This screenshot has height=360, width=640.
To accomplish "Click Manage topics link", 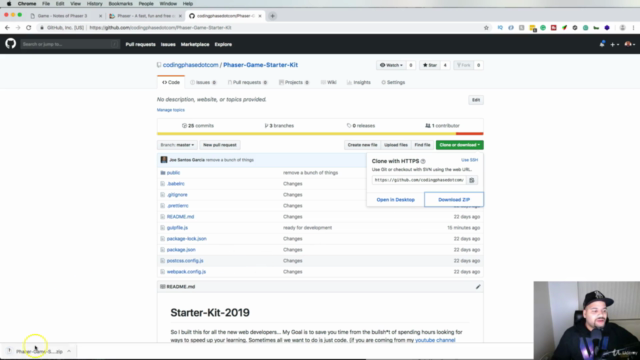I will tap(171, 110).
